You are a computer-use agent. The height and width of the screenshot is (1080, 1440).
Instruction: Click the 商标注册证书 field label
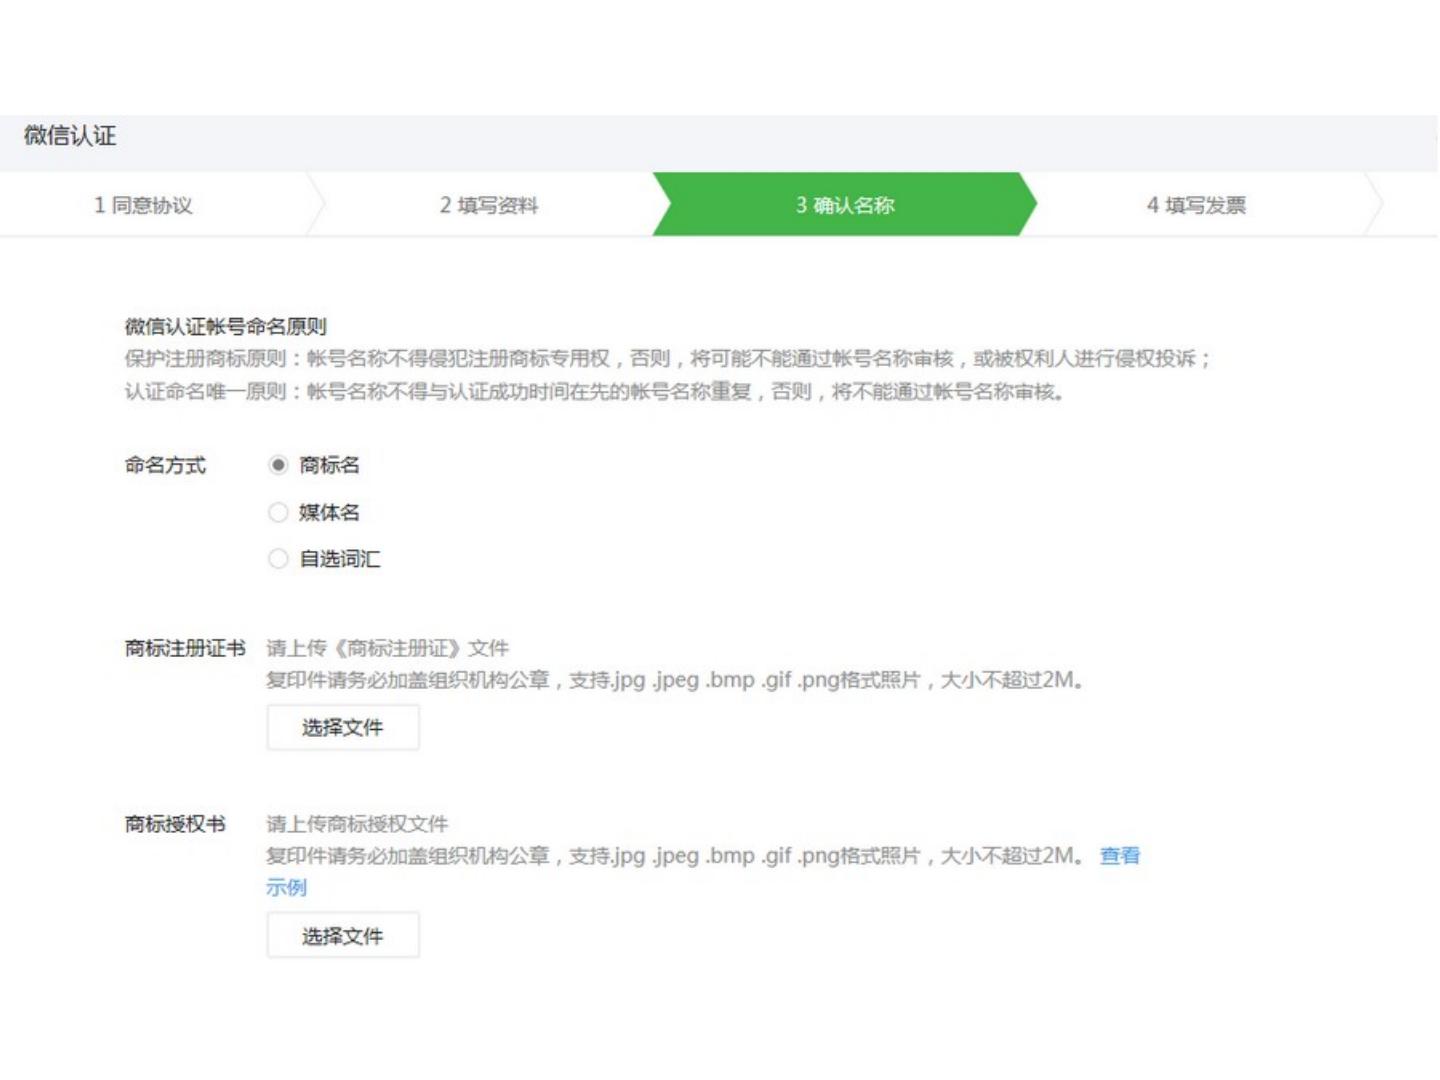click(185, 648)
